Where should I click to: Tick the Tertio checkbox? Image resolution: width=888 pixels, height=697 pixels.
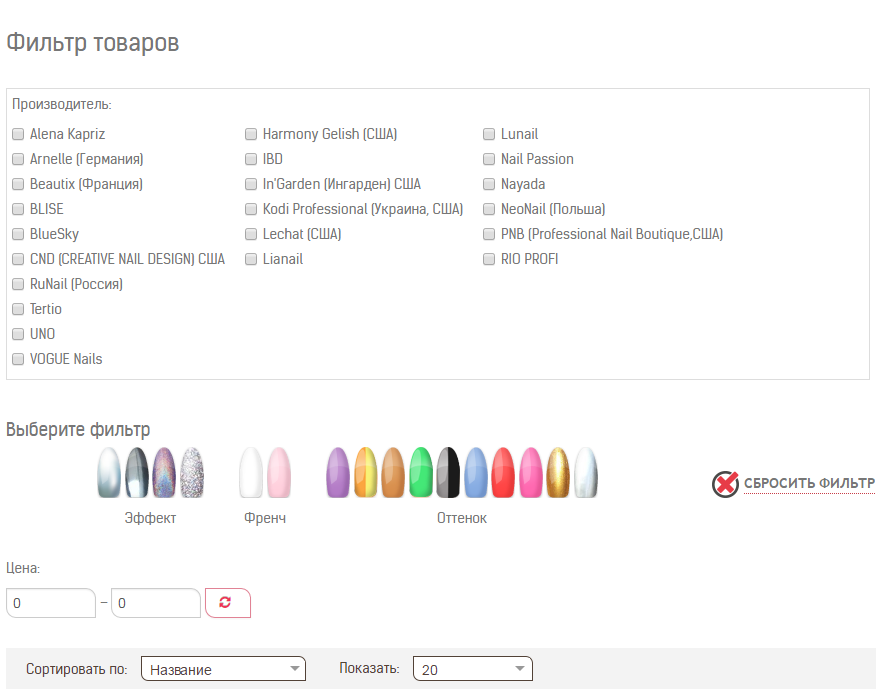tap(18, 309)
